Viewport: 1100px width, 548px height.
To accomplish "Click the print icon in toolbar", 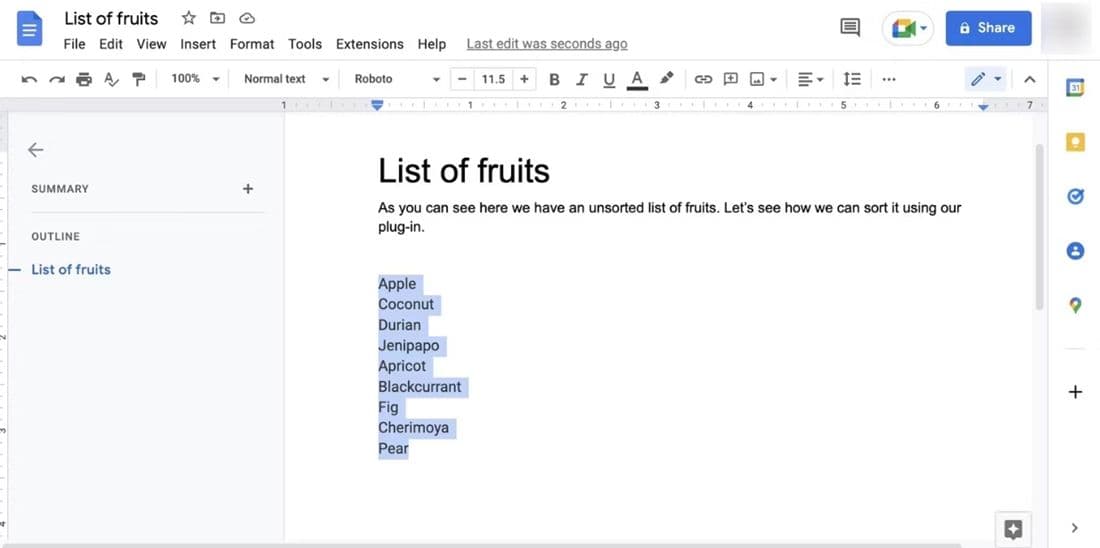I will (84, 79).
